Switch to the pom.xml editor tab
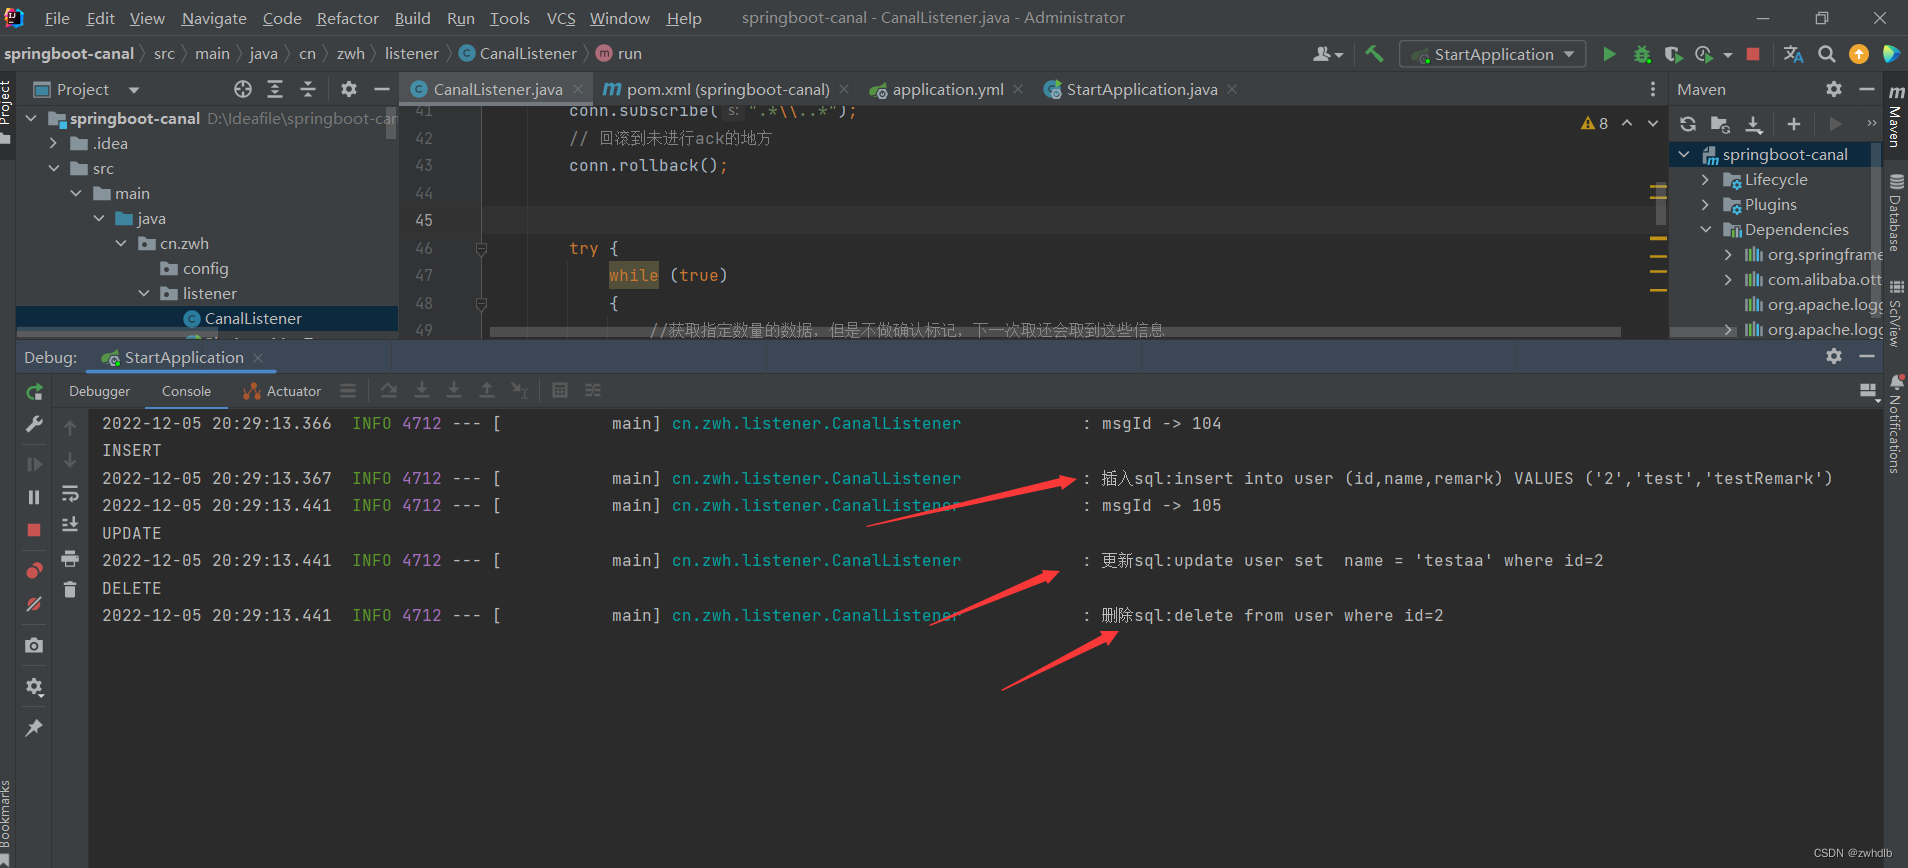This screenshot has width=1908, height=868. point(727,89)
